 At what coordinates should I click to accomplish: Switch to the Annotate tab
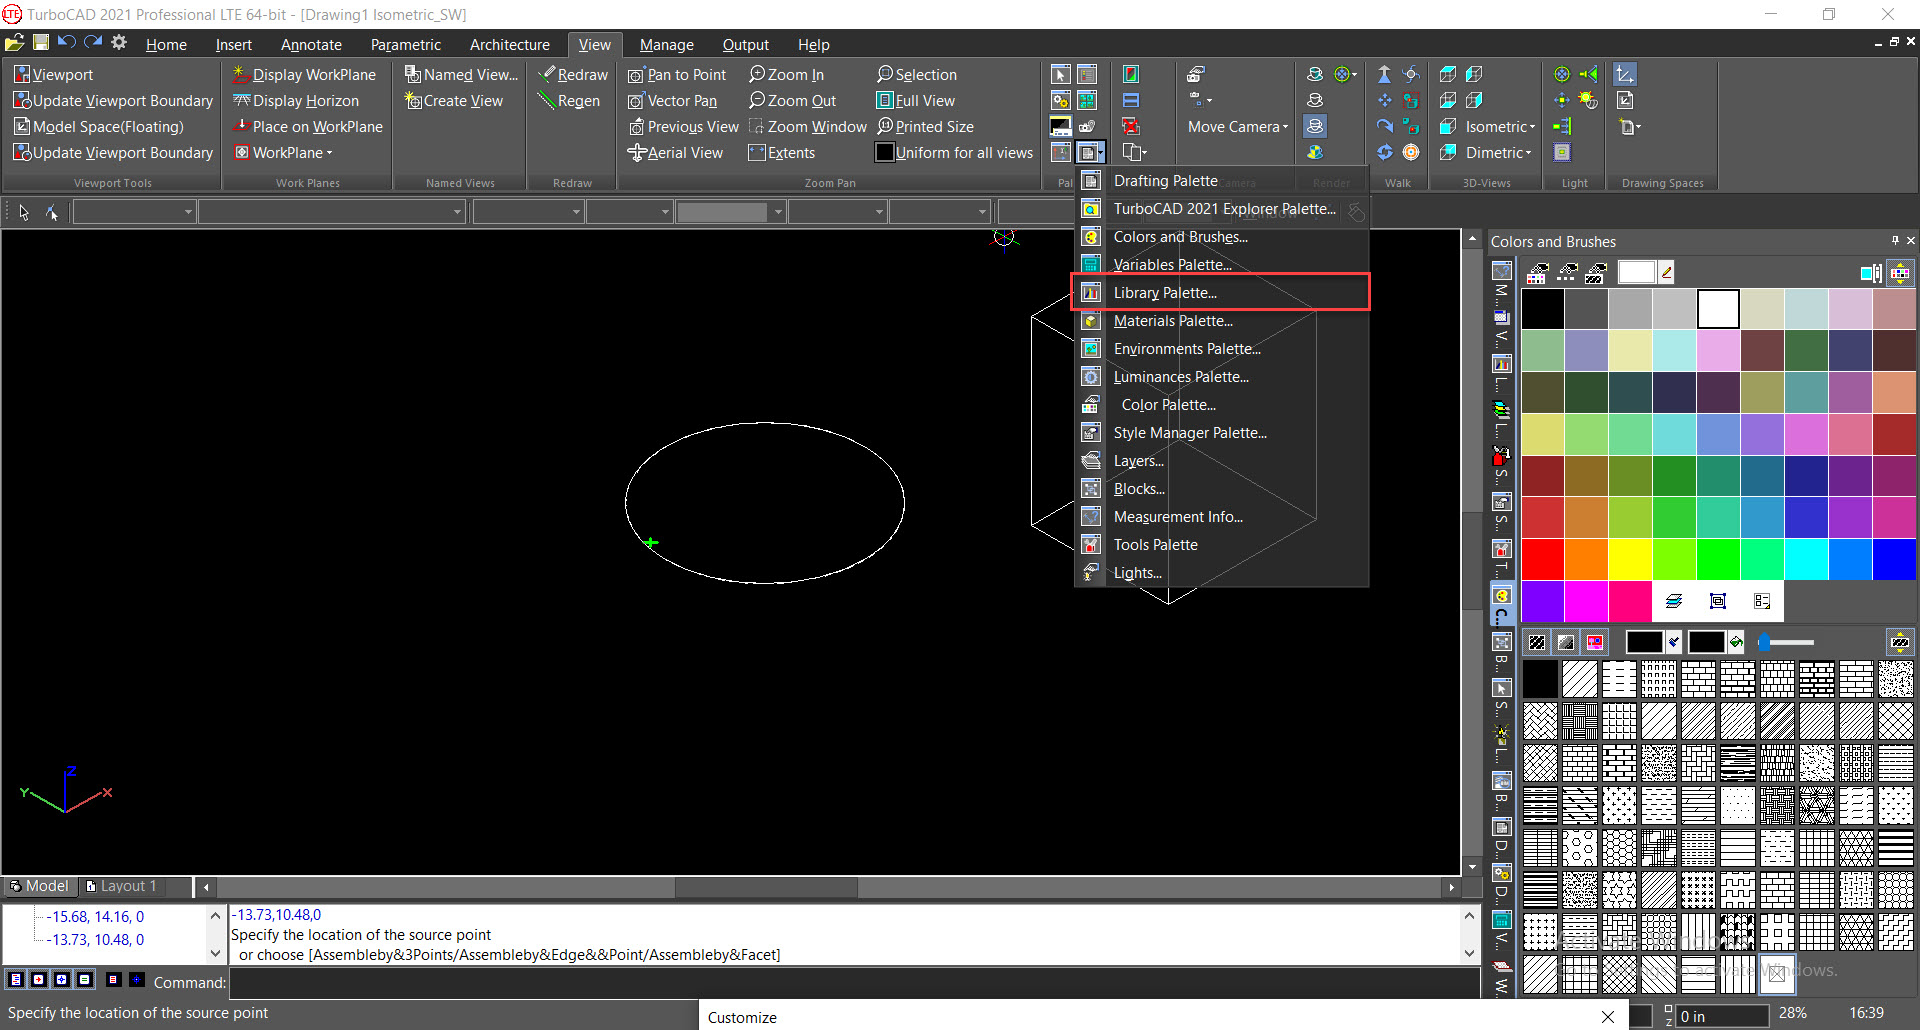[311, 45]
